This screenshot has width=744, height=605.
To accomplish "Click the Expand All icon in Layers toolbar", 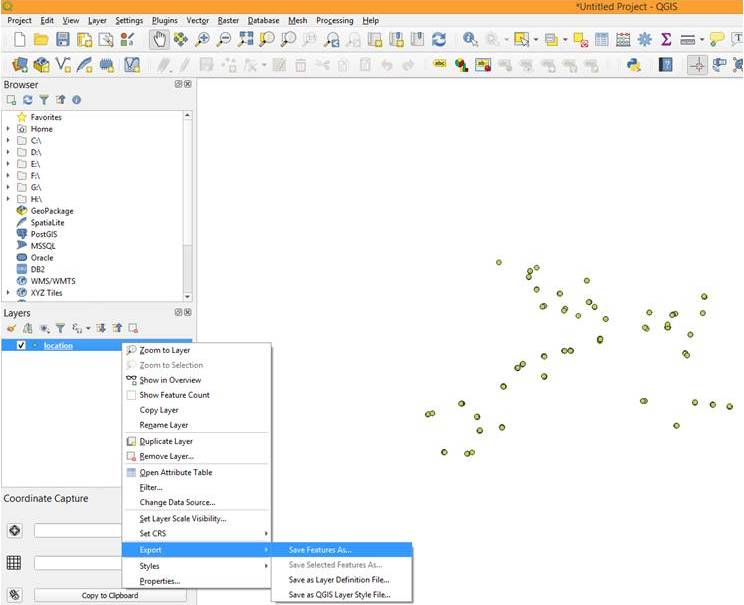I will 101,328.
